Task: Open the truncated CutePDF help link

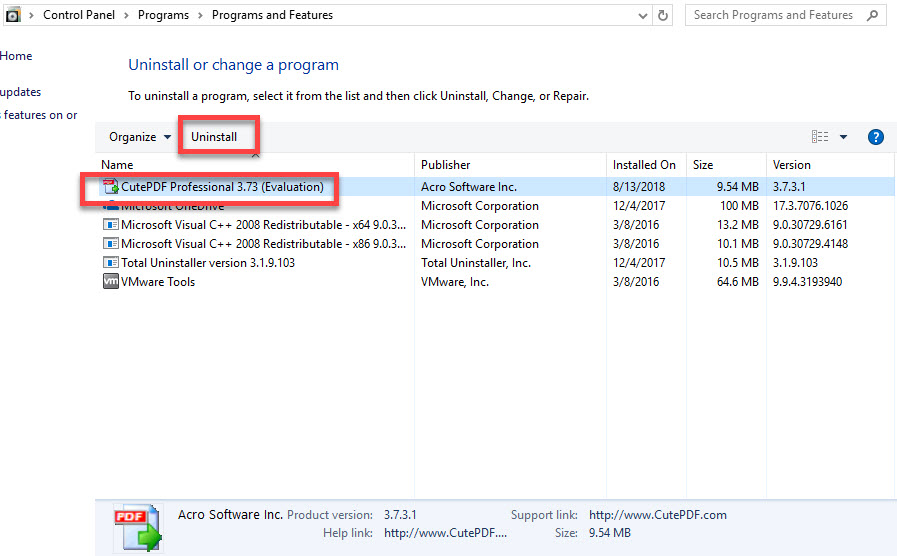Action: [445, 533]
